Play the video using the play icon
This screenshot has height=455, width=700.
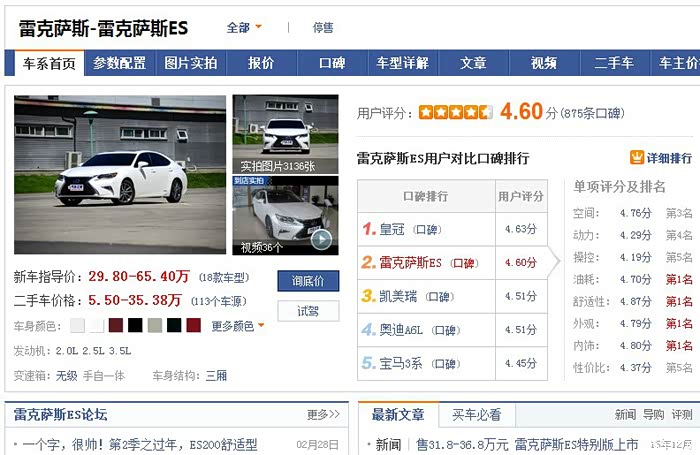[321, 240]
